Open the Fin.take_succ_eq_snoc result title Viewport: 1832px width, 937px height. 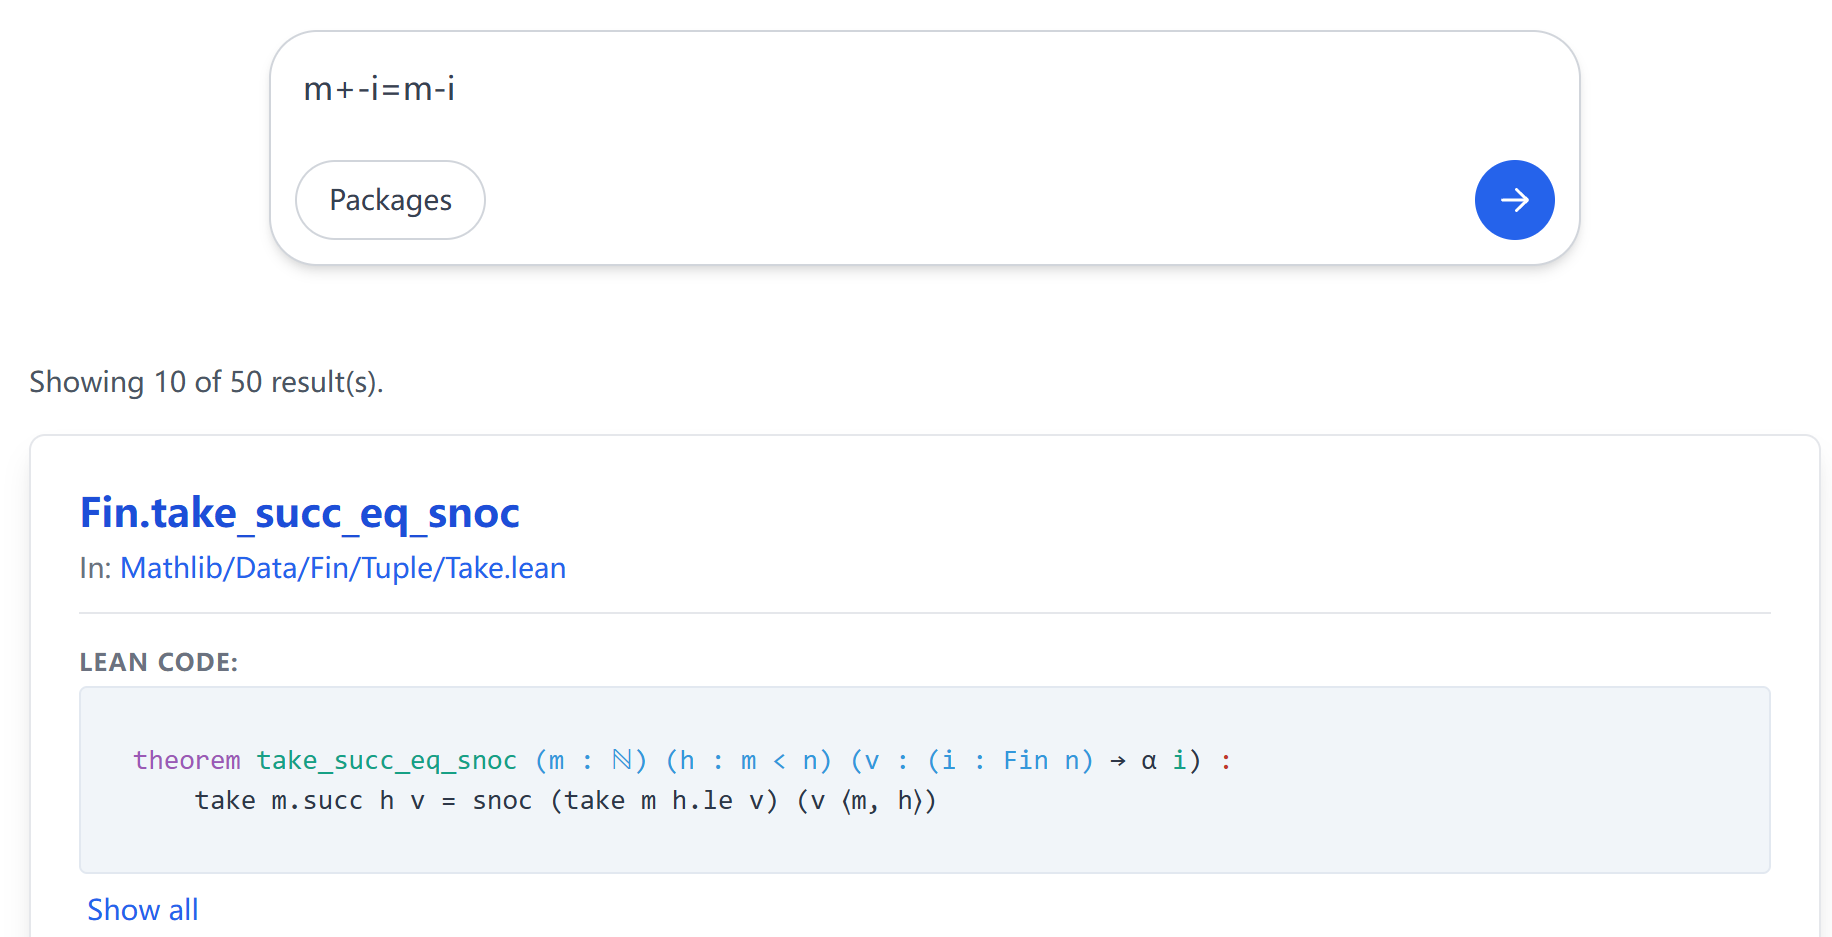coord(299,513)
